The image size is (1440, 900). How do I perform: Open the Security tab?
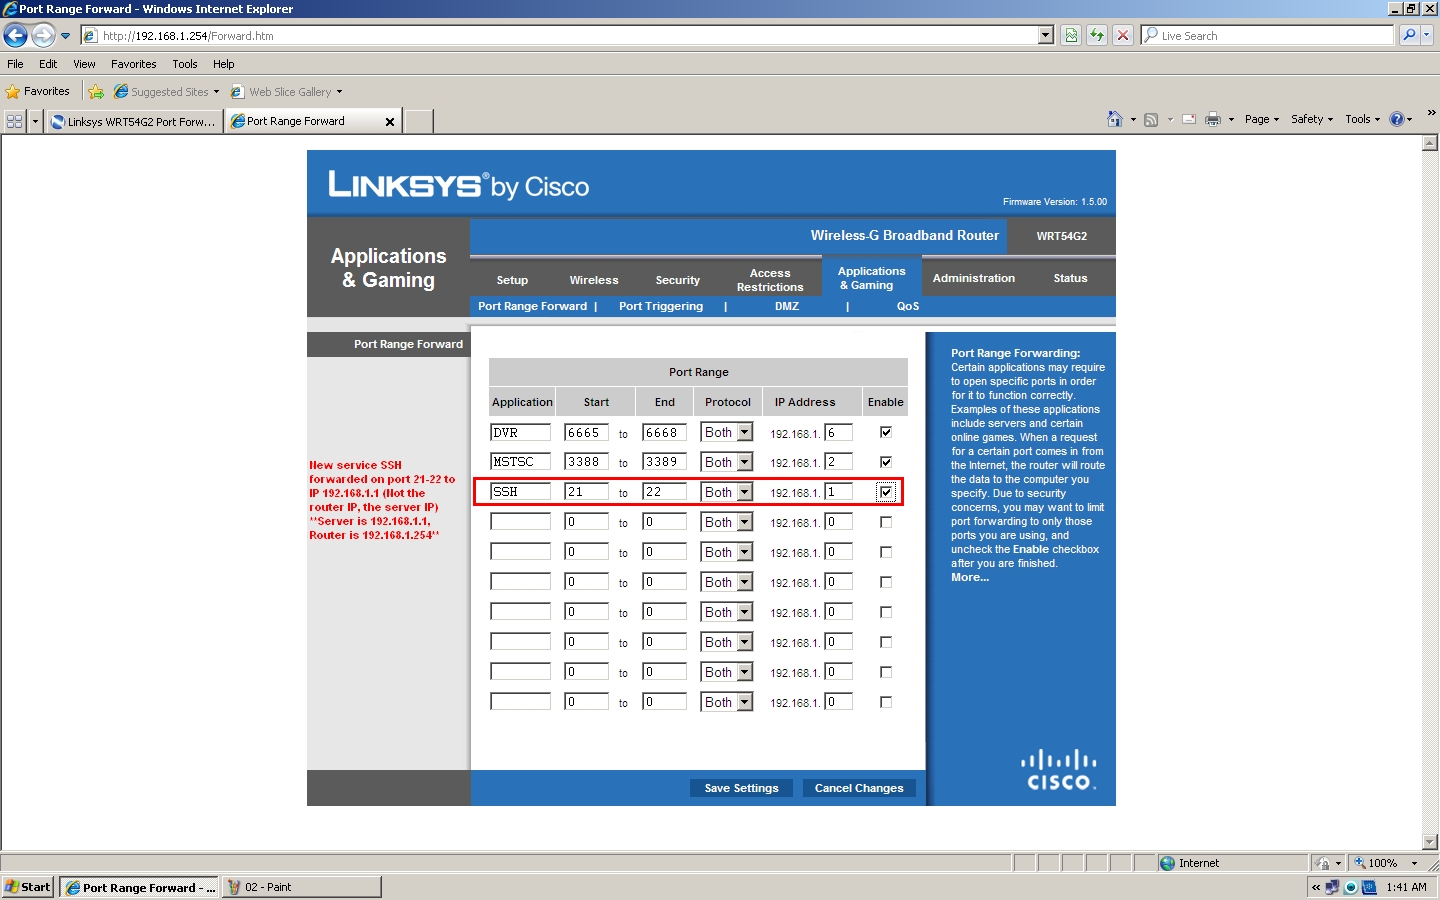(x=678, y=280)
